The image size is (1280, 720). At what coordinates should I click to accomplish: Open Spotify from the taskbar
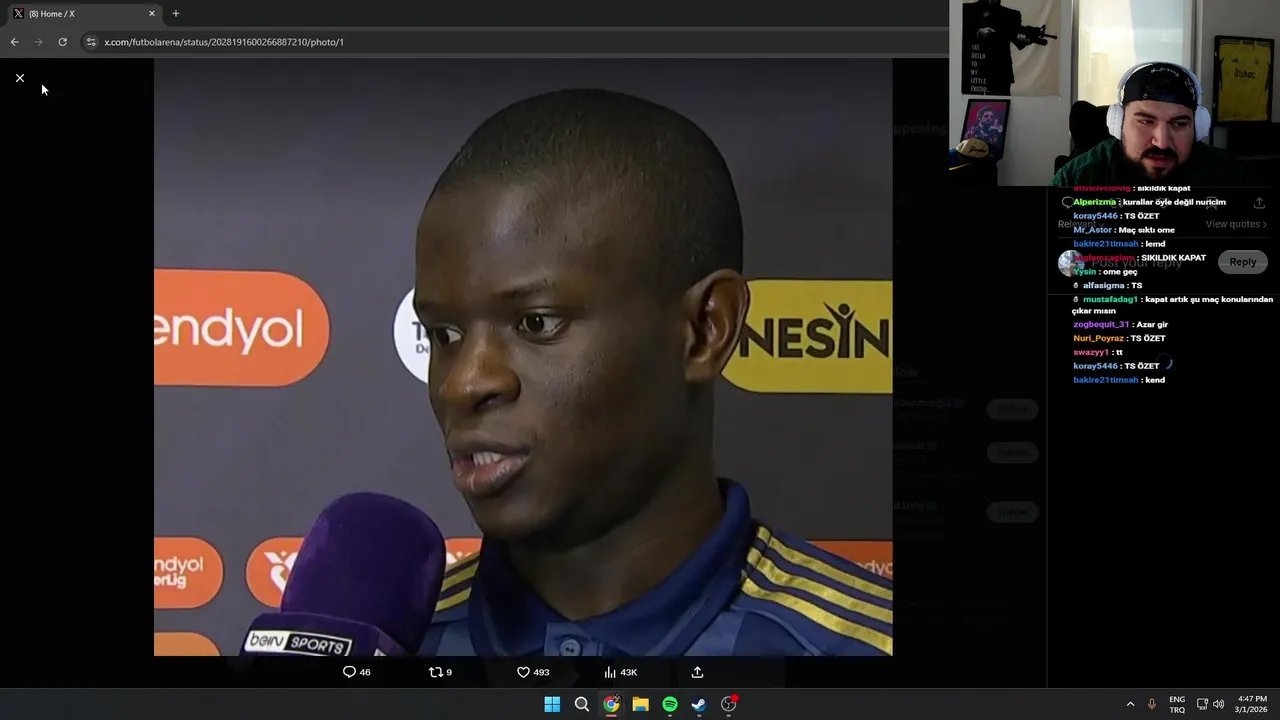coord(670,704)
